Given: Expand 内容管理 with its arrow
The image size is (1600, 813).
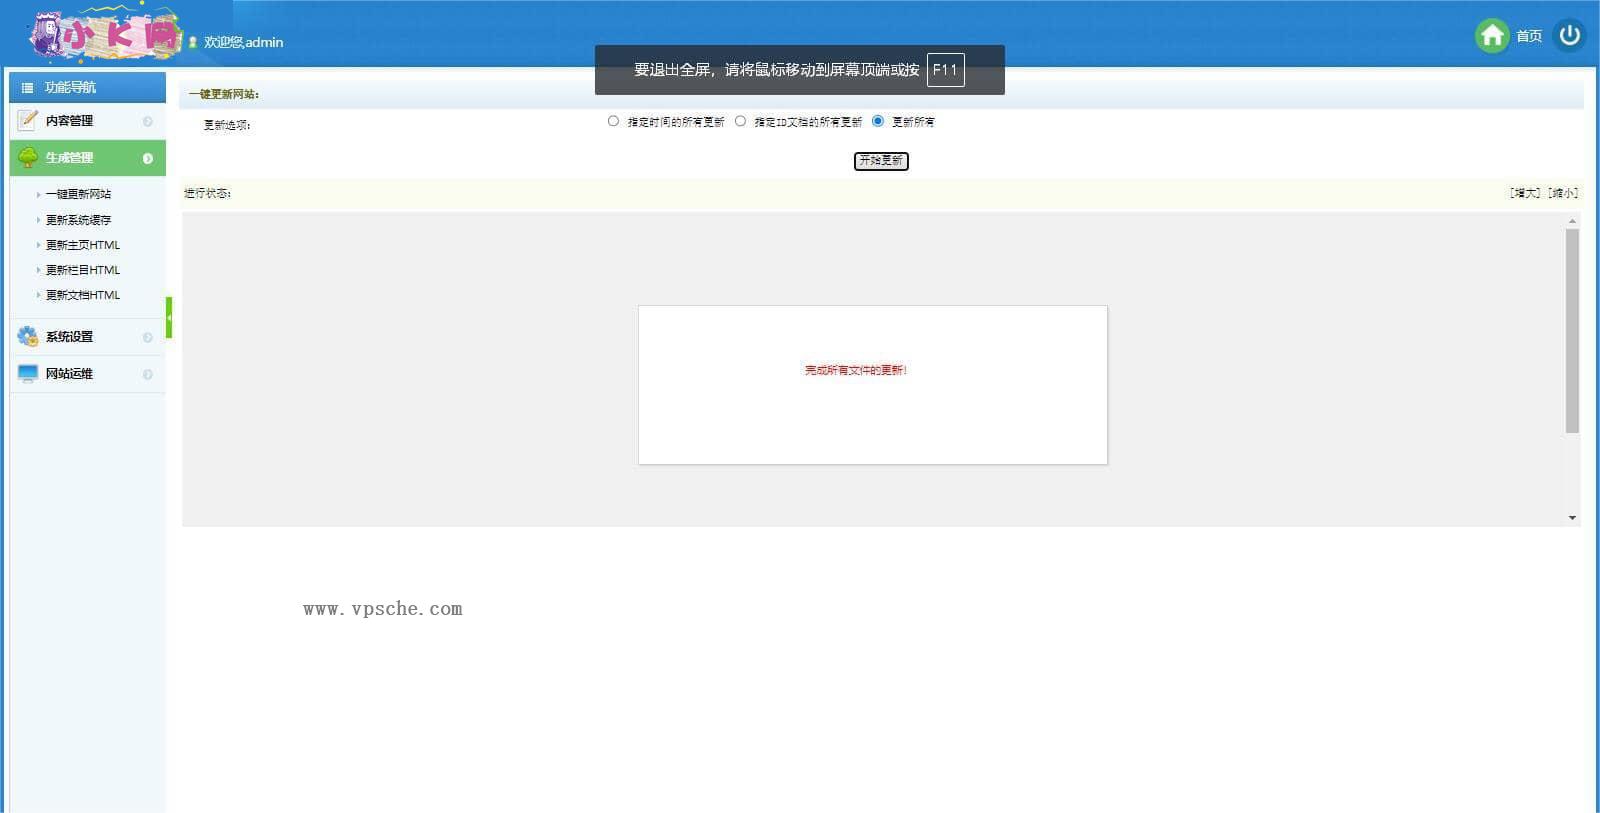Looking at the screenshot, I should tap(148, 121).
